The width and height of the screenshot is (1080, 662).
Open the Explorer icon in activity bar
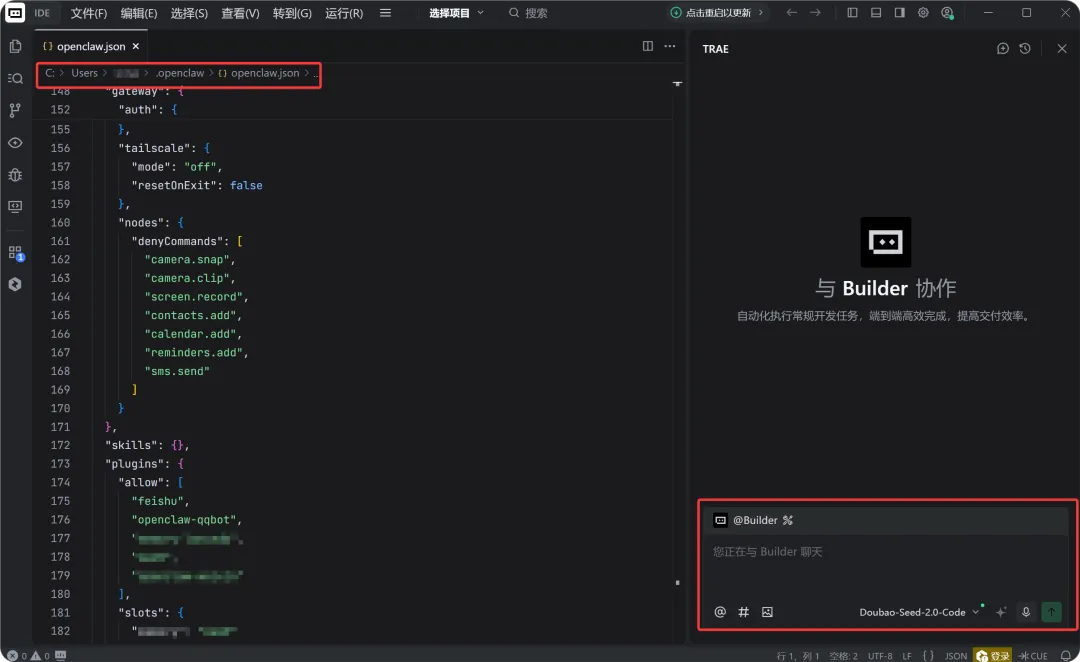[x=15, y=46]
